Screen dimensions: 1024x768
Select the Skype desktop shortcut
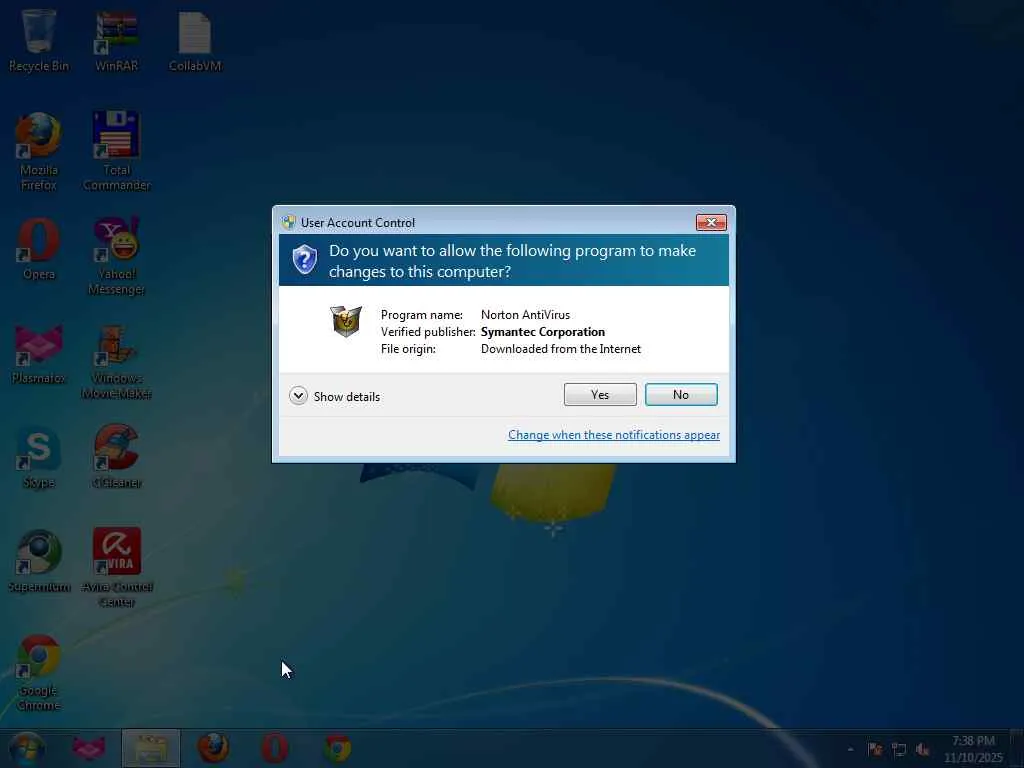pyautogui.click(x=39, y=457)
